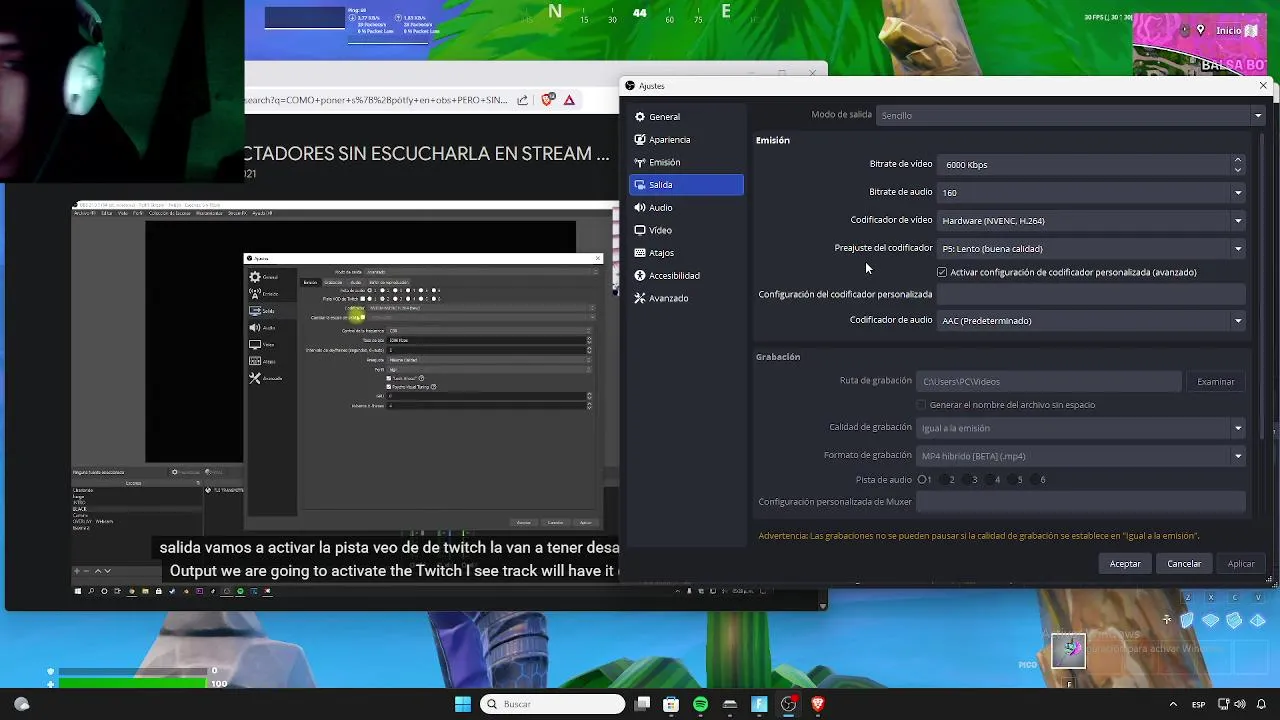This screenshot has width=1280, height=720.
Task: Open Spotify from the taskbar
Action: click(700, 704)
